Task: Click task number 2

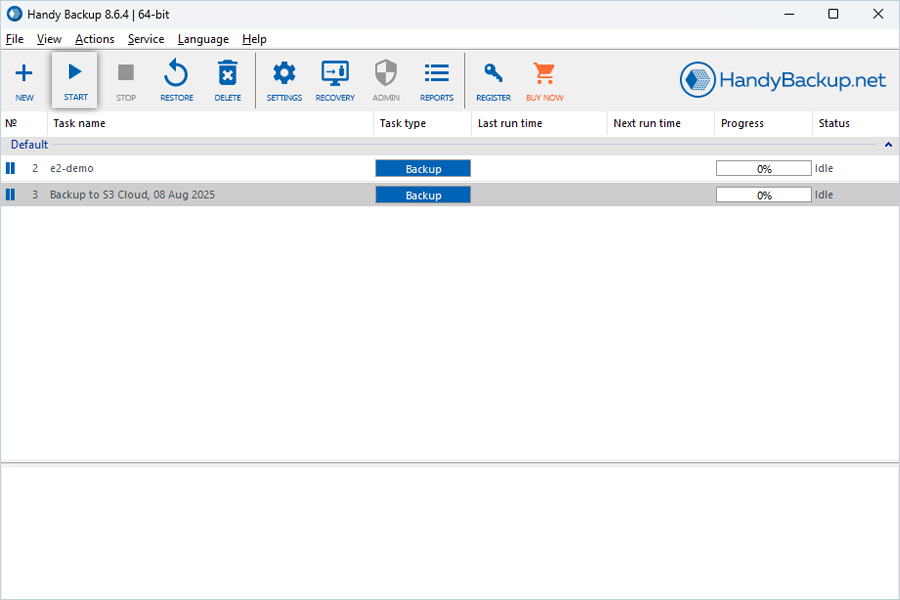Action: 35,168
